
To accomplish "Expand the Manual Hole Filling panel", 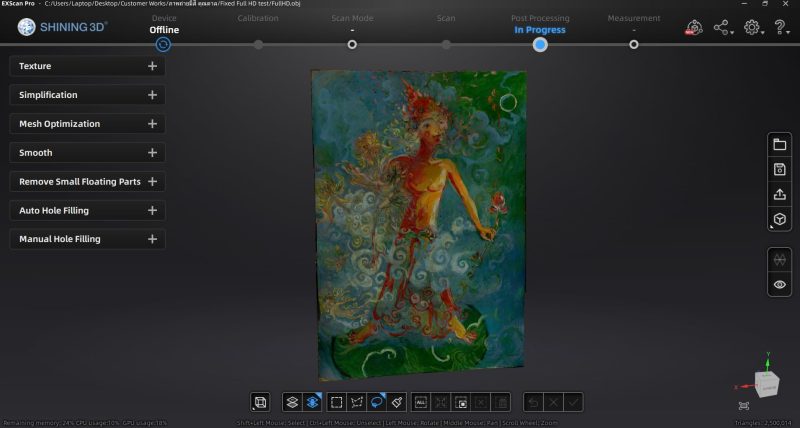I will [87, 239].
